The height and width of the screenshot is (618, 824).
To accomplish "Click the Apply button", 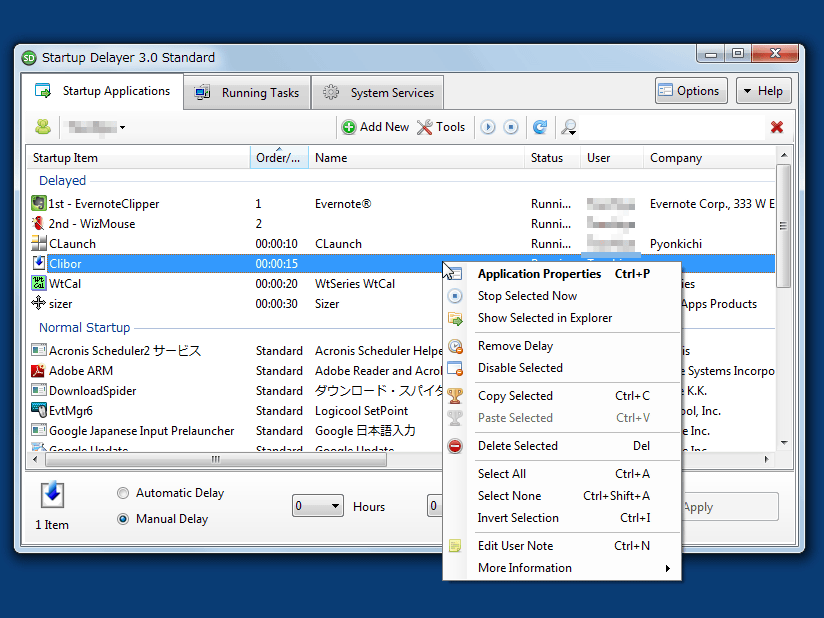I will pos(730,507).
